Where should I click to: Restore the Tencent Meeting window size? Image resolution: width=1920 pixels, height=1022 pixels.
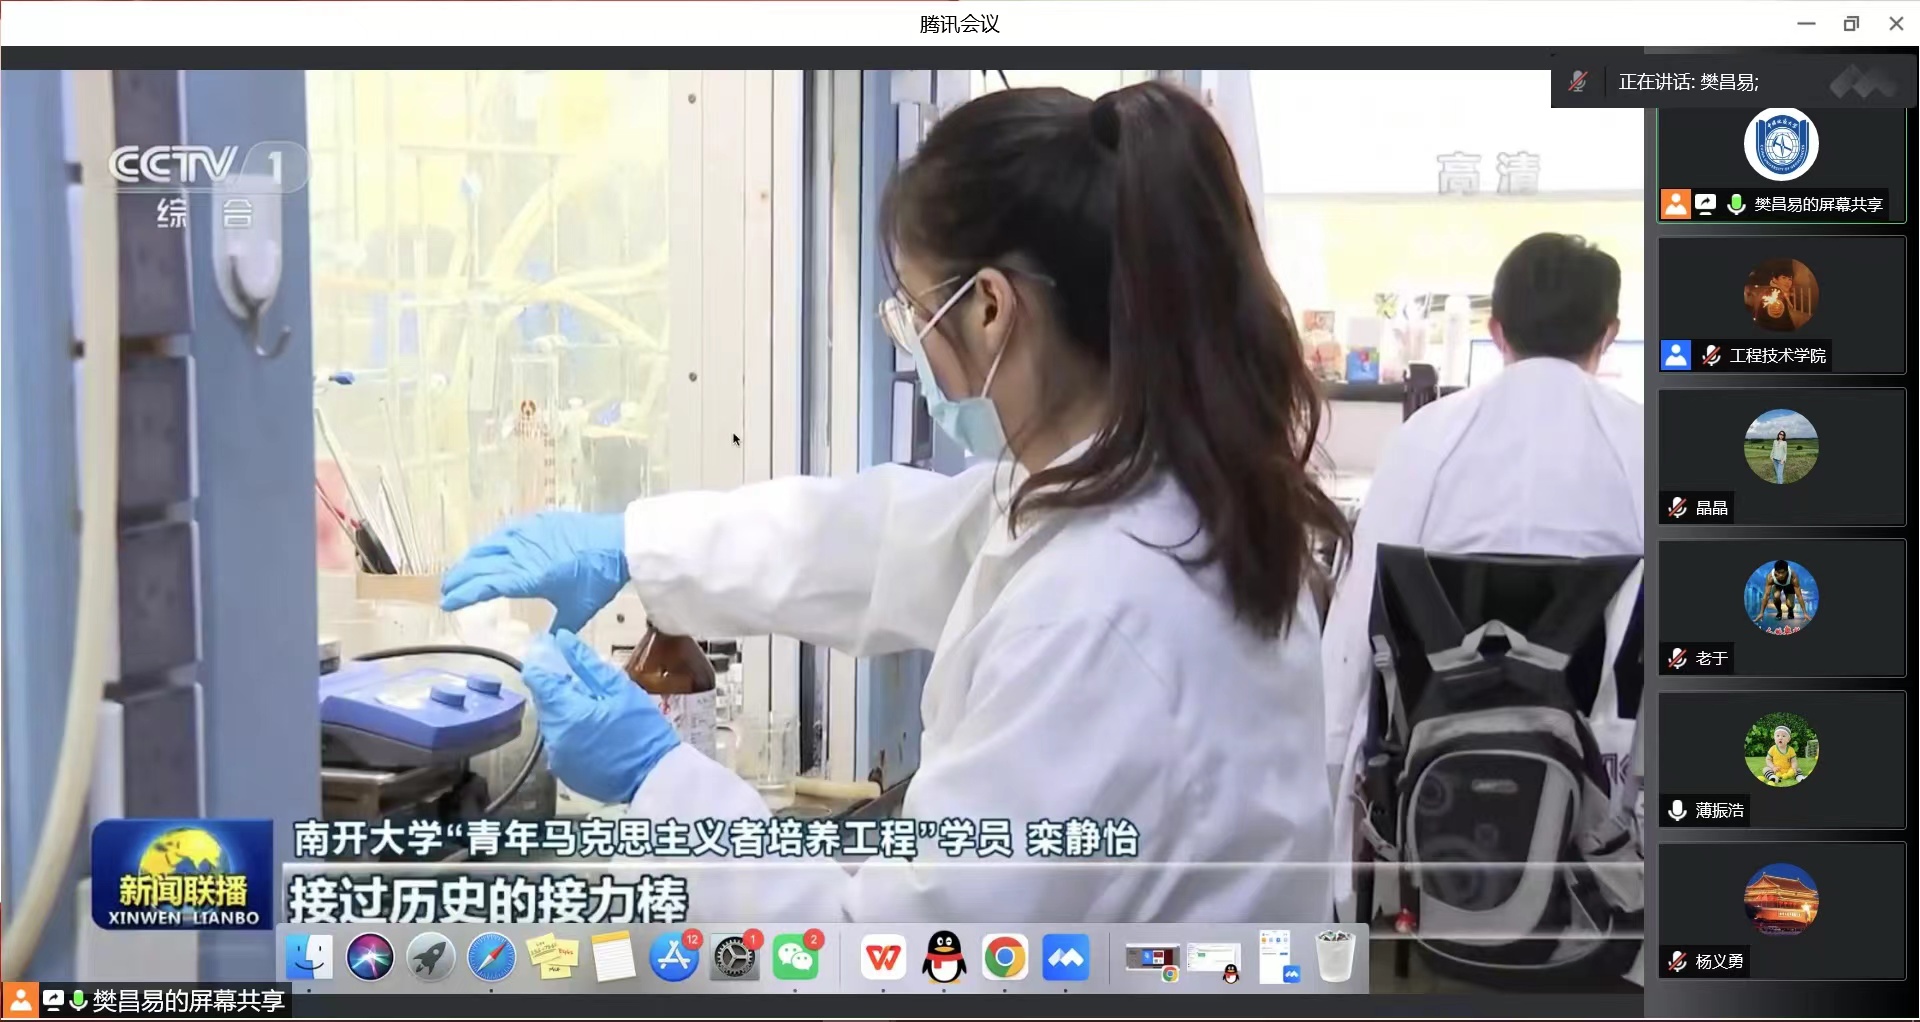pos(1851,24)
